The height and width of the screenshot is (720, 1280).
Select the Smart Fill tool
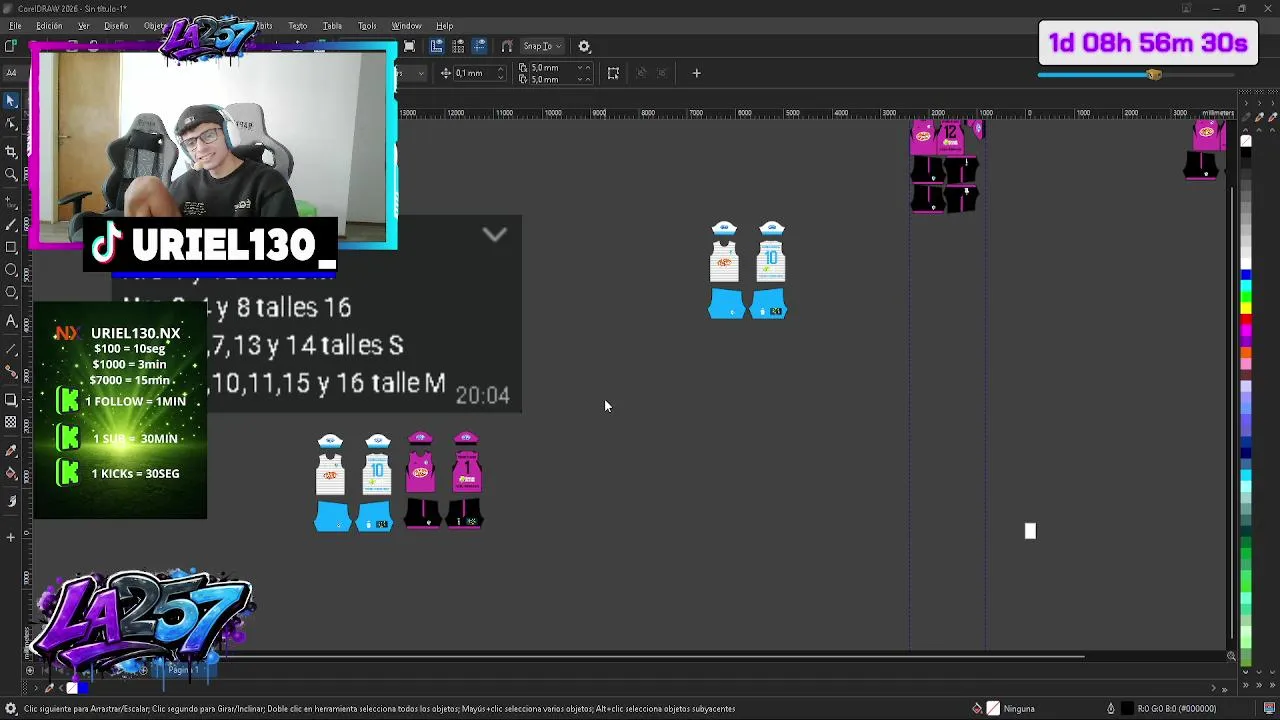tap(11, 501)
